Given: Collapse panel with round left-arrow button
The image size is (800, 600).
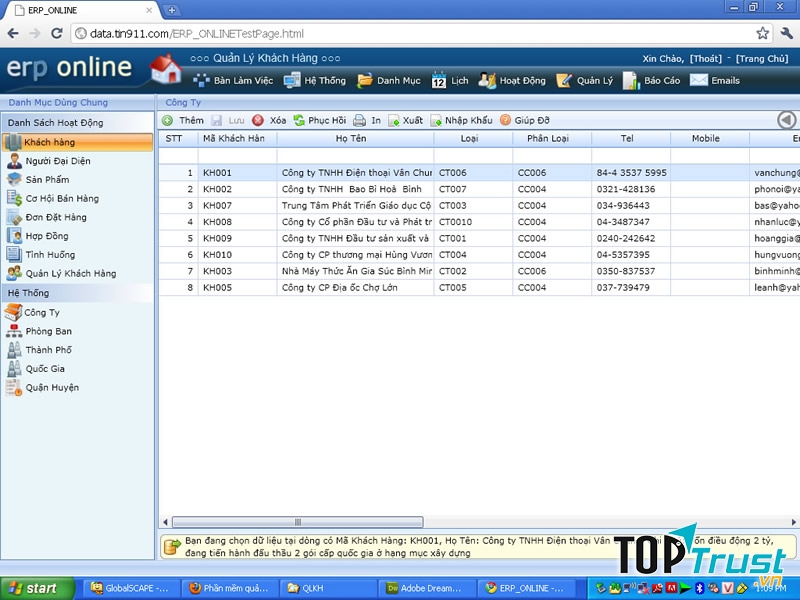Looking at the screenshot, I should click(x=787, y=120).
